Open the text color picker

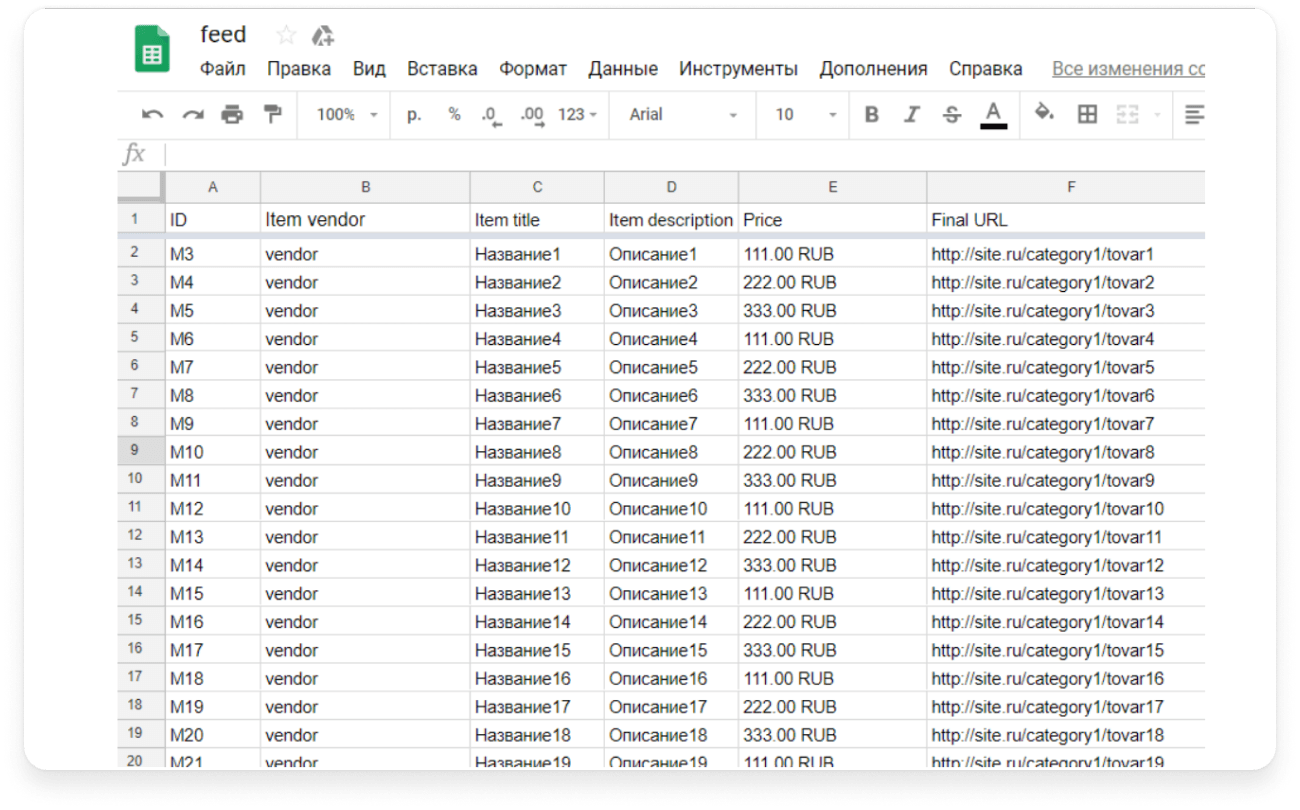993,115
